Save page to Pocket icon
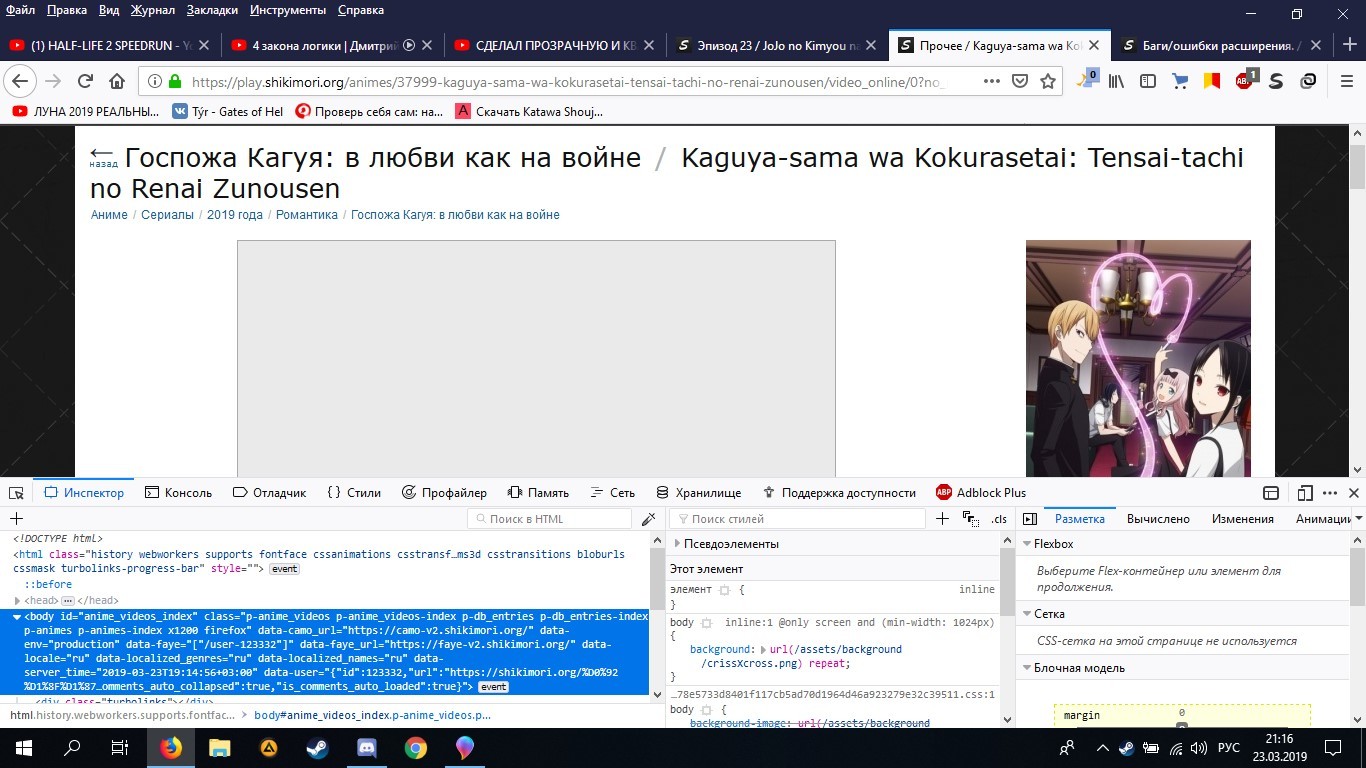Viewport: 1366px width, 768px height. click(x=1020, y=82)
